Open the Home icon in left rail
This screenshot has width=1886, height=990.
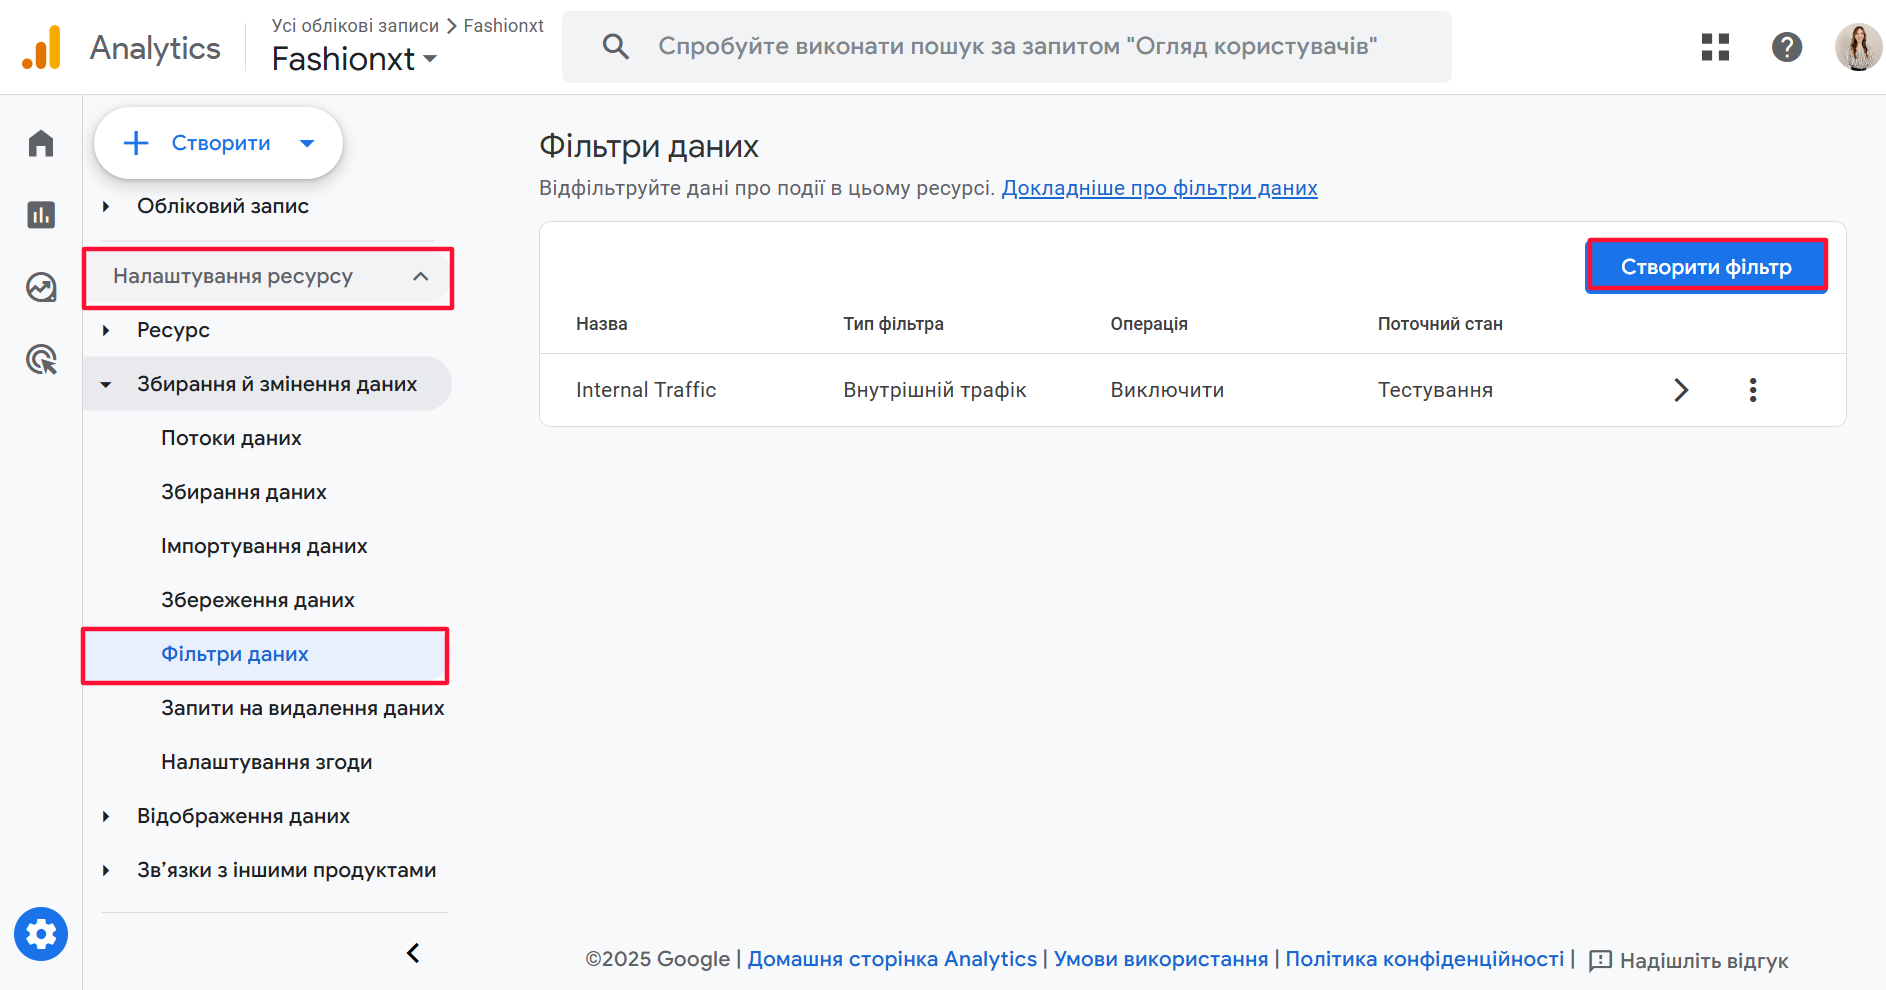(x=41, y=144)
